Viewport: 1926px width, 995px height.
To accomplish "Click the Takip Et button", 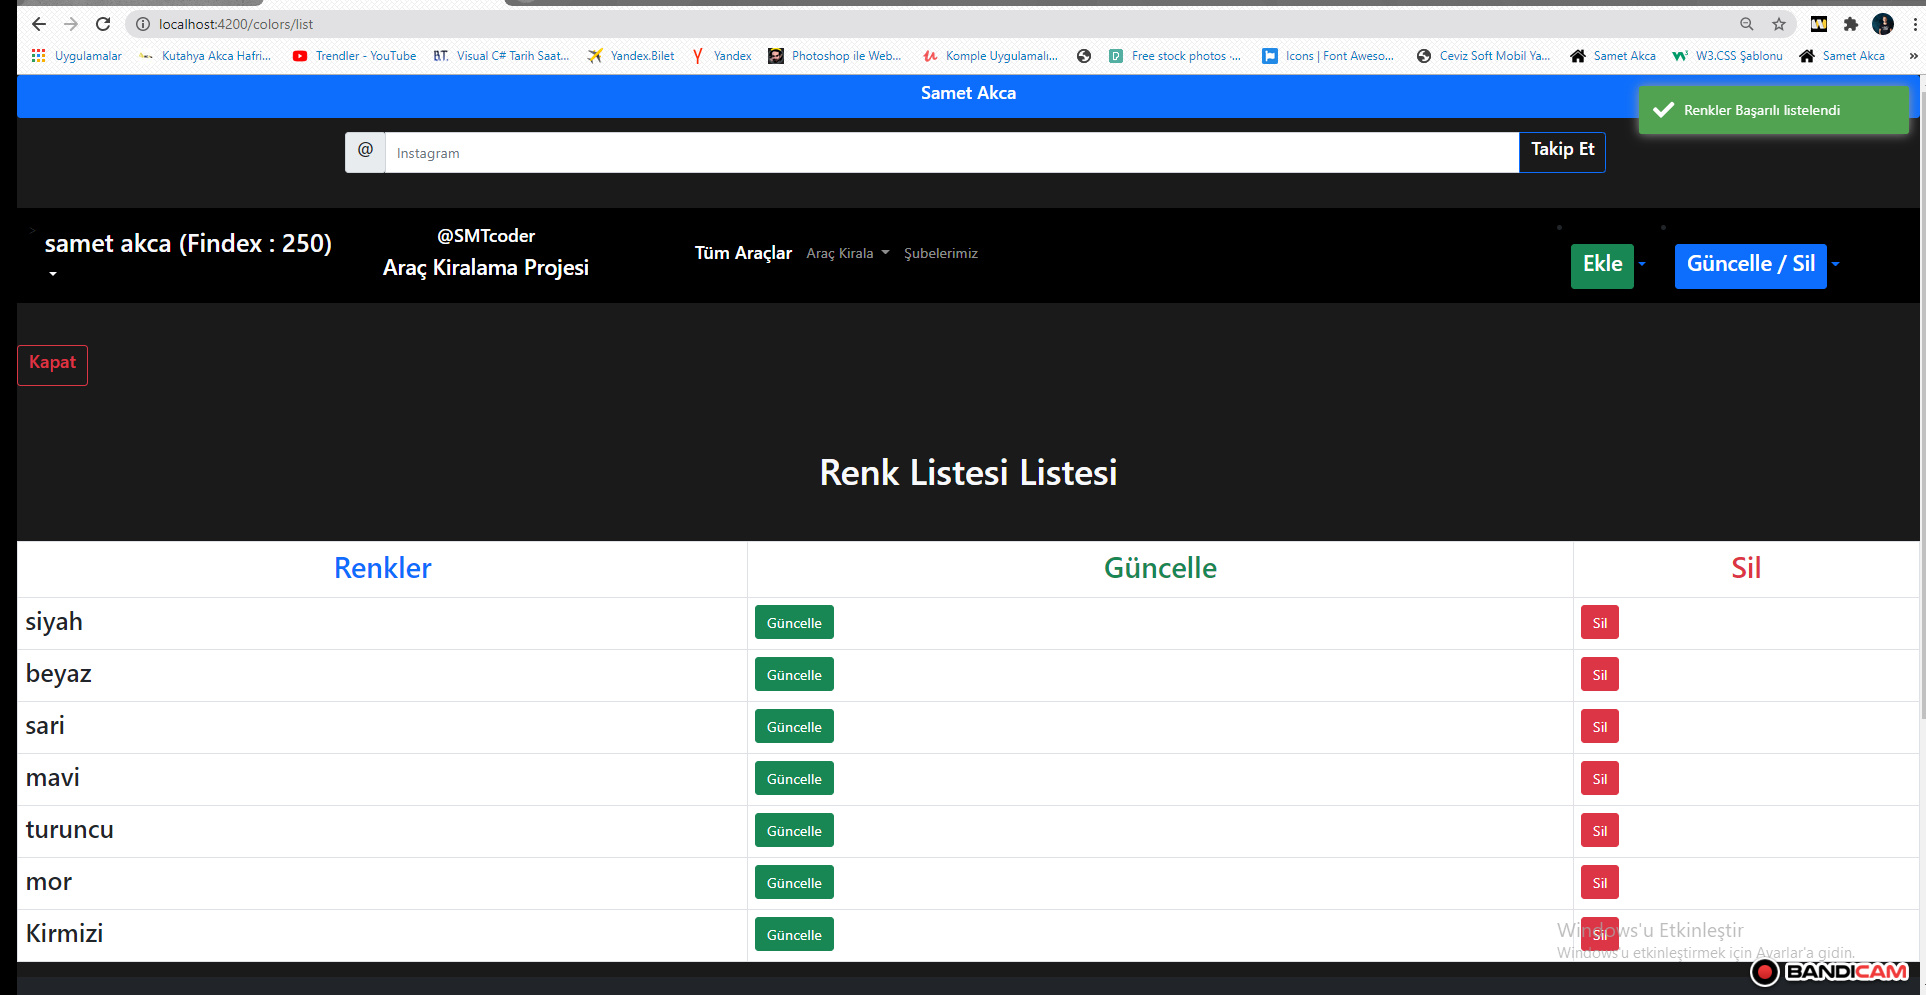I will coord(1561,151).
